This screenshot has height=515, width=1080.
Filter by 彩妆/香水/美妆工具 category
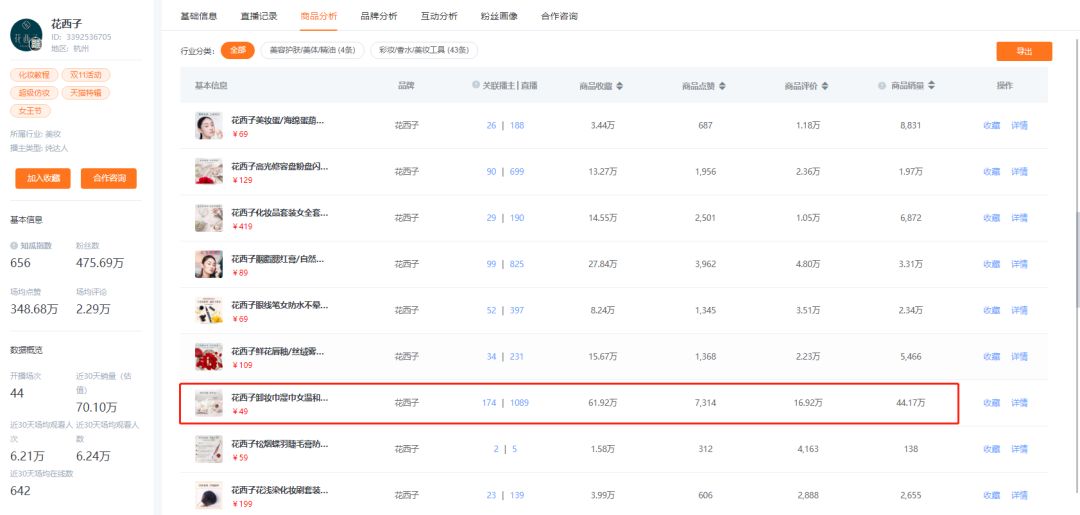tap(424, 50)
